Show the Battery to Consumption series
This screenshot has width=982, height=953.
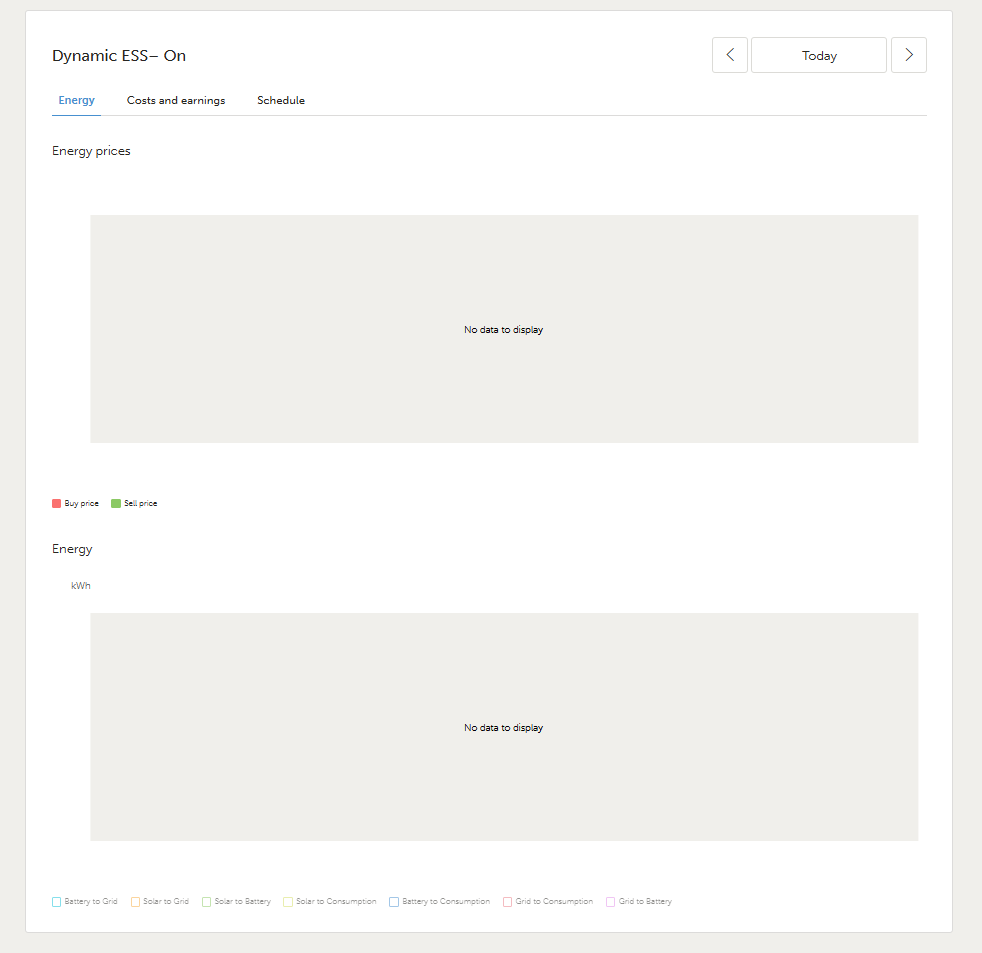tap(440, 902)
